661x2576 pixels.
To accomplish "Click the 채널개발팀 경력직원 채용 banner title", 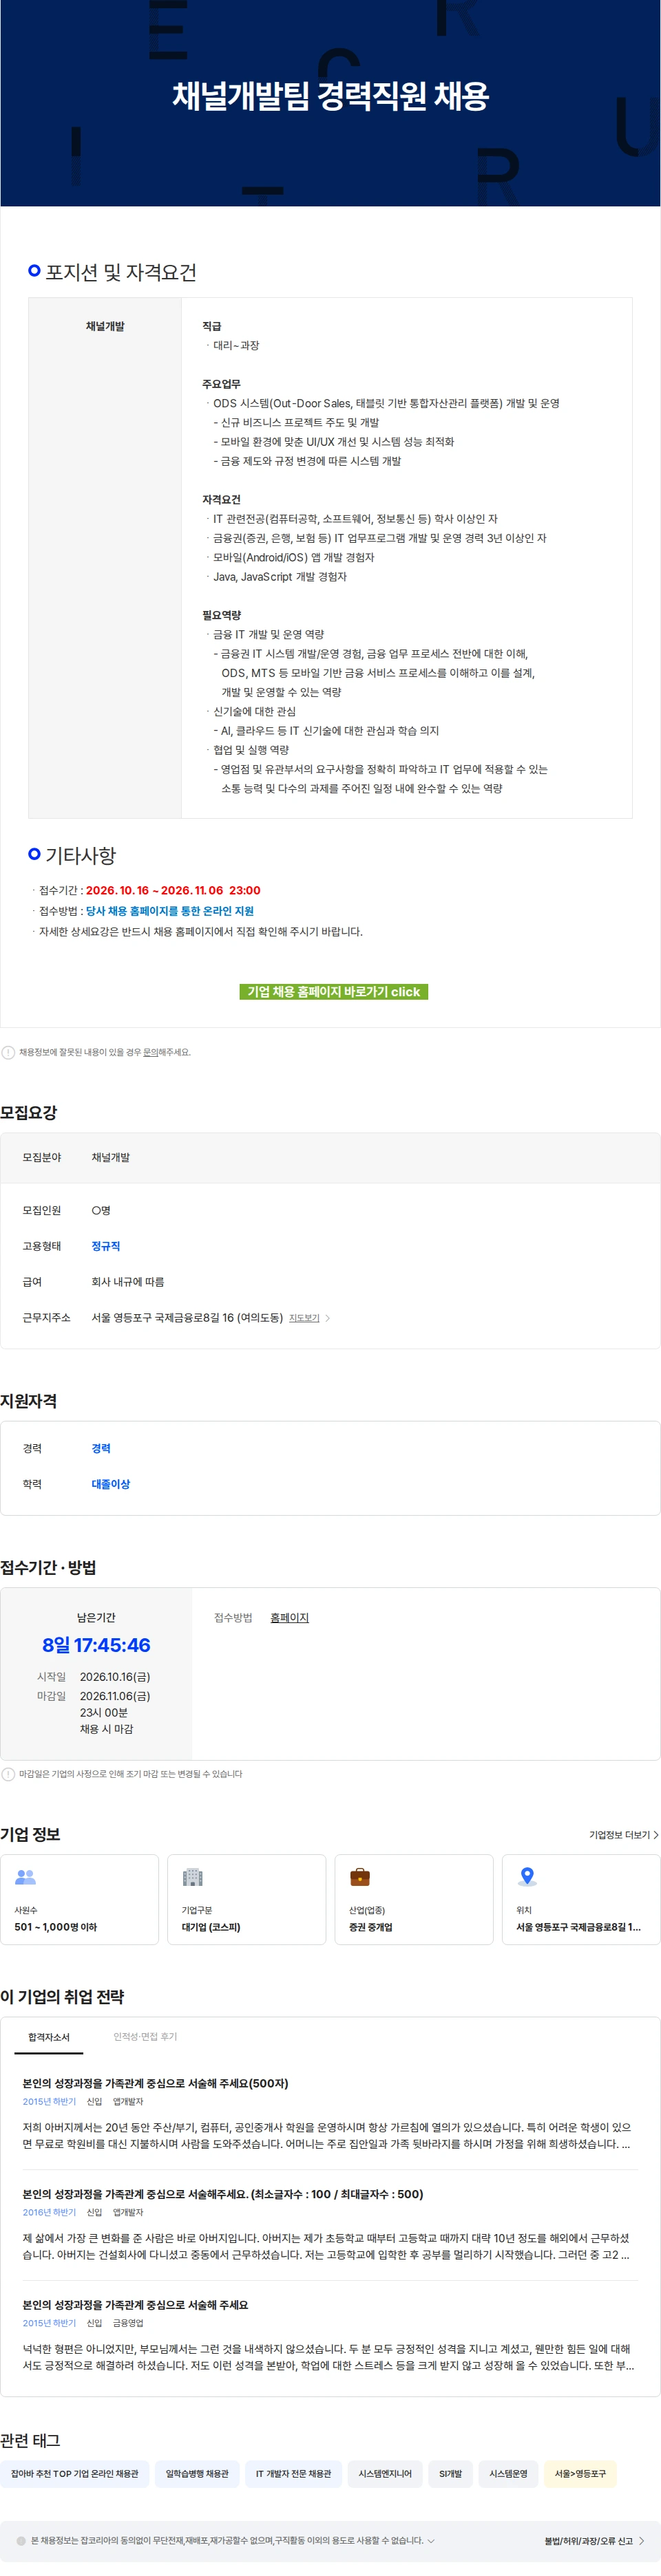I will coord(330,96).
